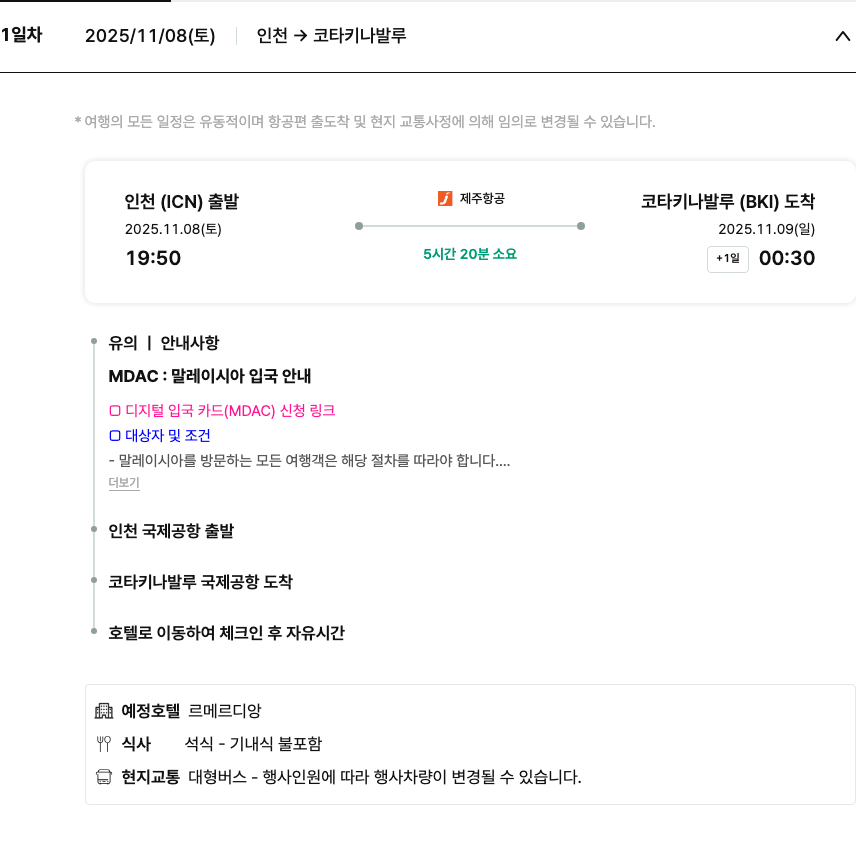This screenshot has height=845, width=856.
Task: Open the 디지털 입국 카드(MDAC) 신청 링크
Action: click(229, 410)
